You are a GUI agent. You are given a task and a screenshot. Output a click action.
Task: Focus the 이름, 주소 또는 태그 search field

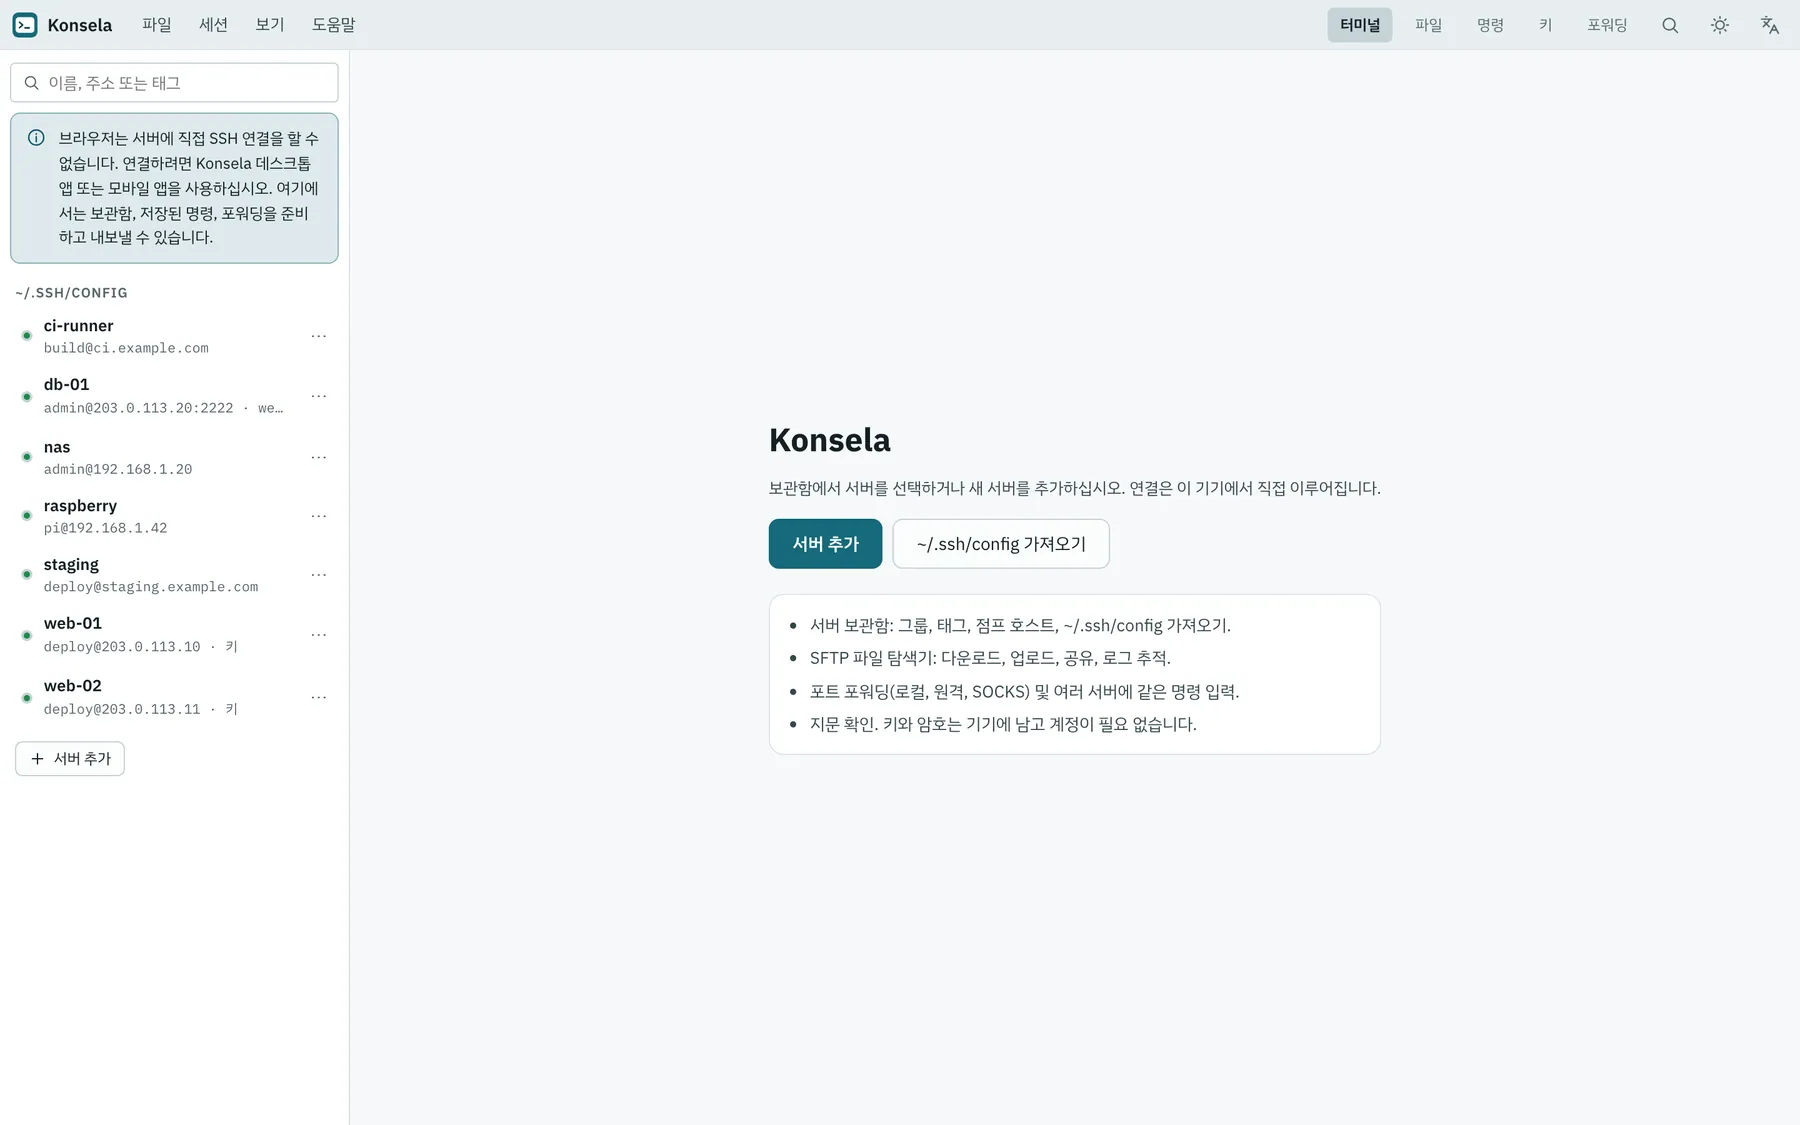click(174, 83)
